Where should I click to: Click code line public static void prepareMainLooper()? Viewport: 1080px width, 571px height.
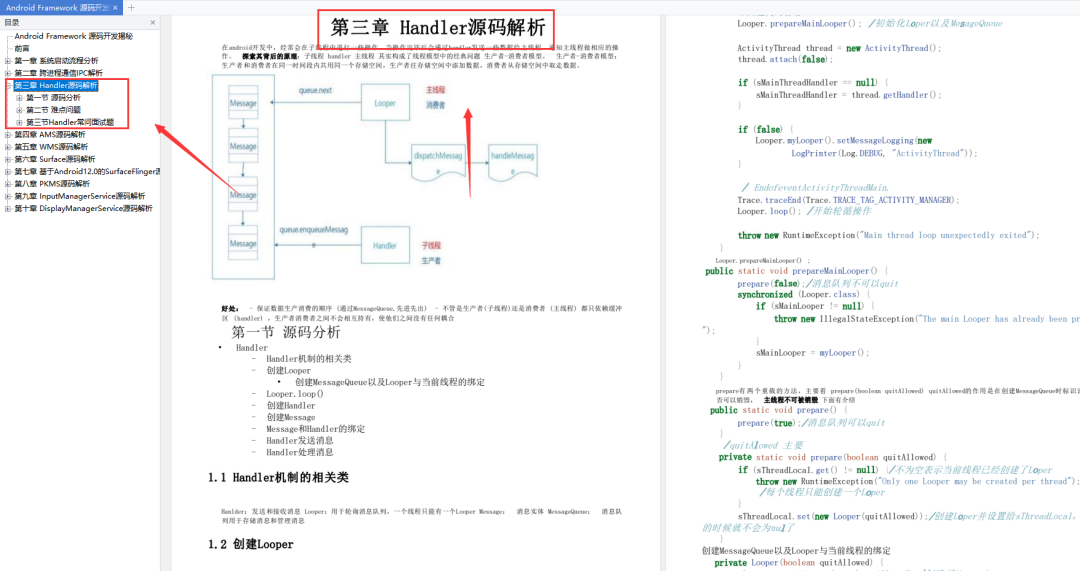pyautogui.click(x=797, y=271)
